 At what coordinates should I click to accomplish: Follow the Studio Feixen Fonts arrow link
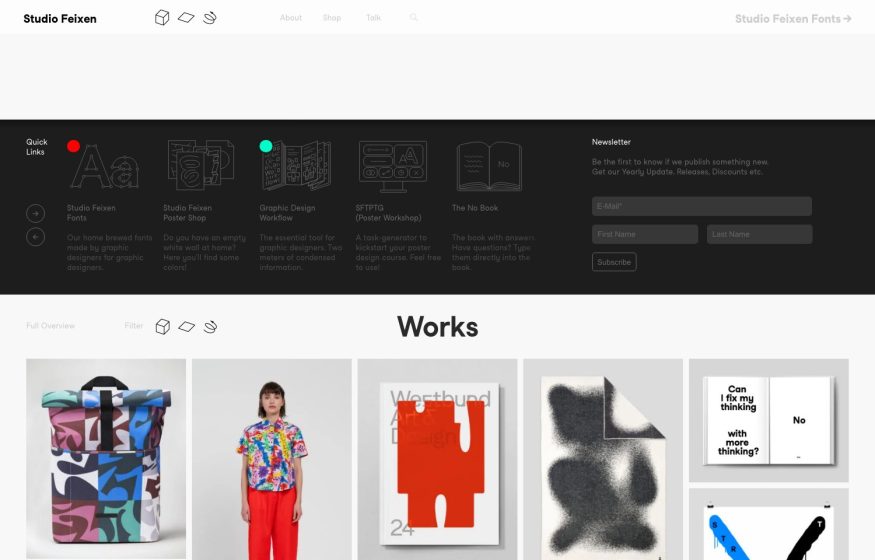click(793, 18)
